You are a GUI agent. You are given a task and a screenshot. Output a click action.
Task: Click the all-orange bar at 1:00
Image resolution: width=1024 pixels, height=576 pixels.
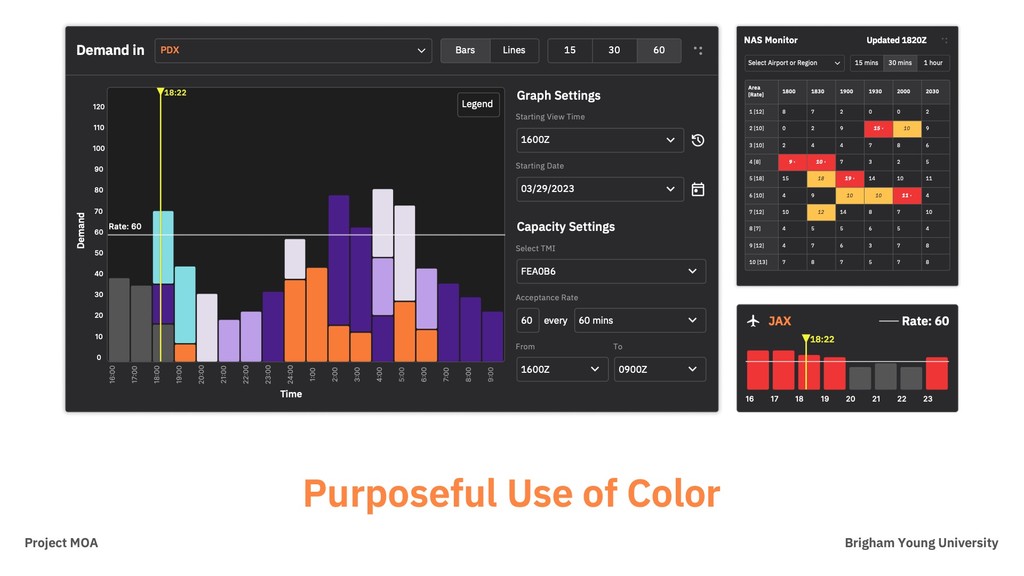[317, 315]
